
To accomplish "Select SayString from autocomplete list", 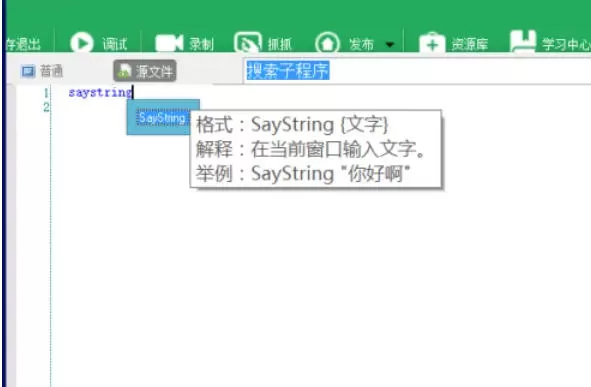I will 162,118.
